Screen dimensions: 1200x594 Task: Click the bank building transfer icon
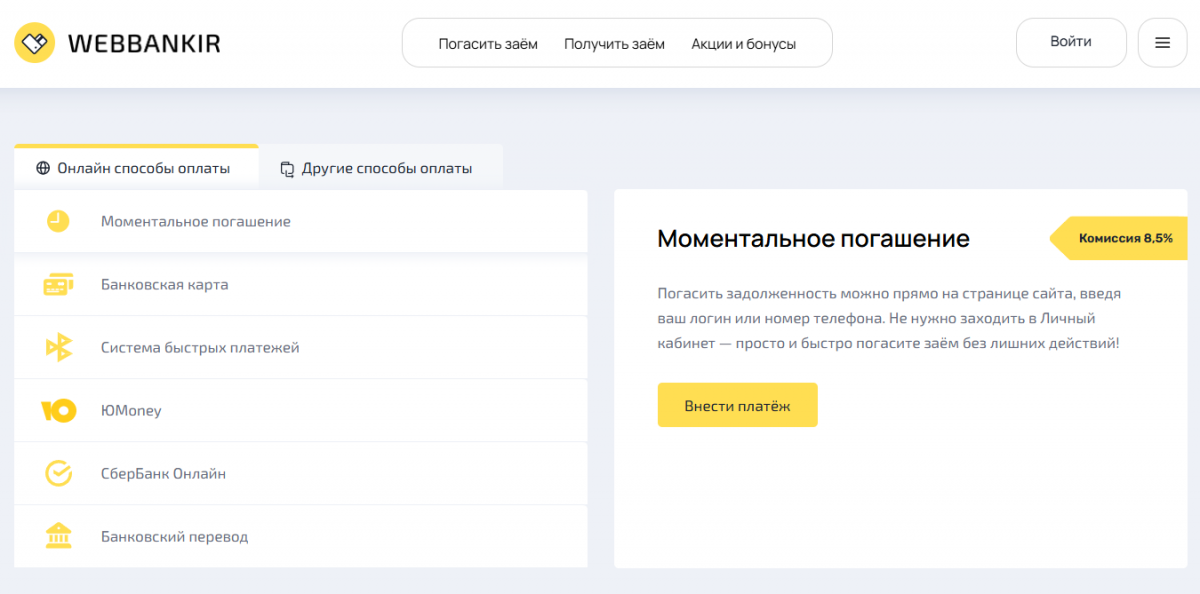click(x=58, y=537)
